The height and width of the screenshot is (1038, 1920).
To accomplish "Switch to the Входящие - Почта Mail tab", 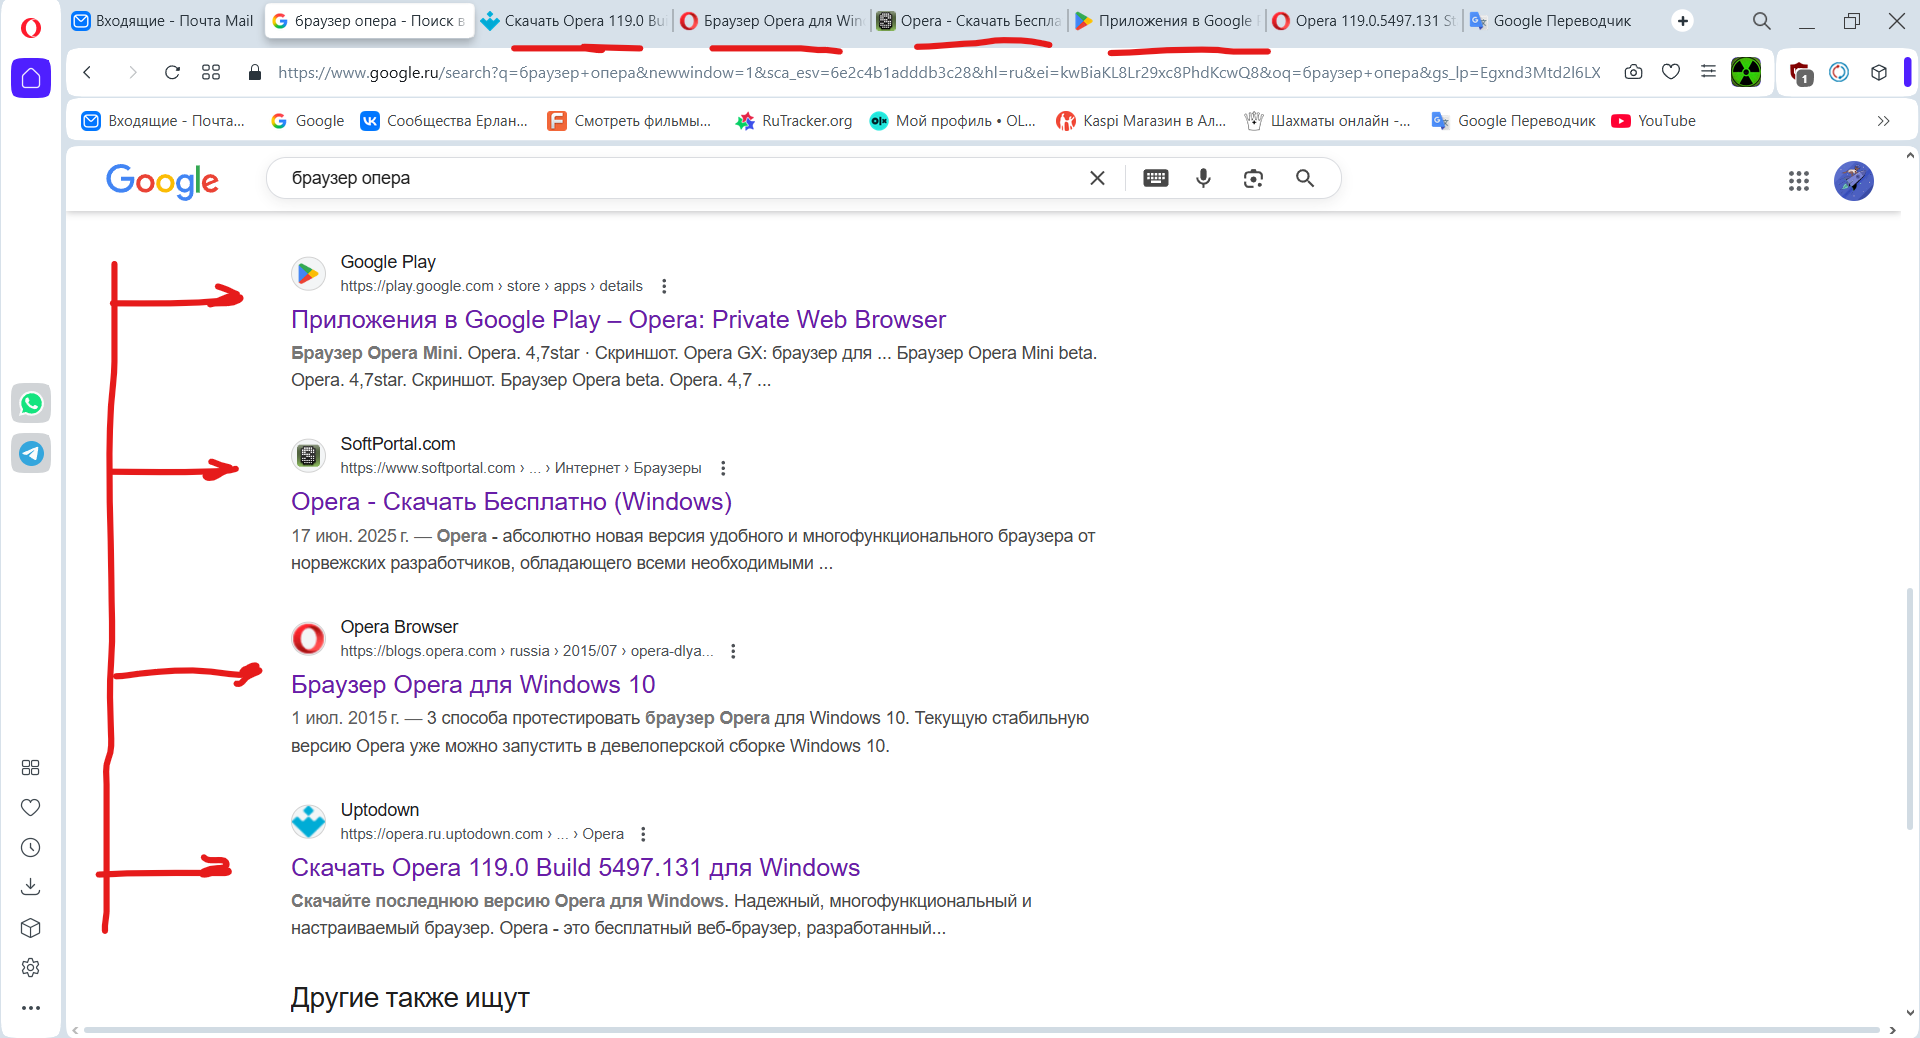I will point(164,21).
